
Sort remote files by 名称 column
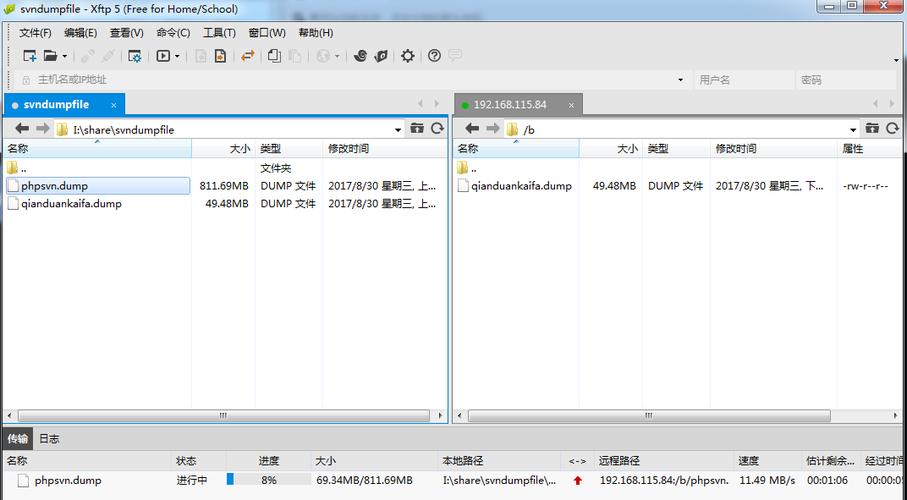(516, 149)
